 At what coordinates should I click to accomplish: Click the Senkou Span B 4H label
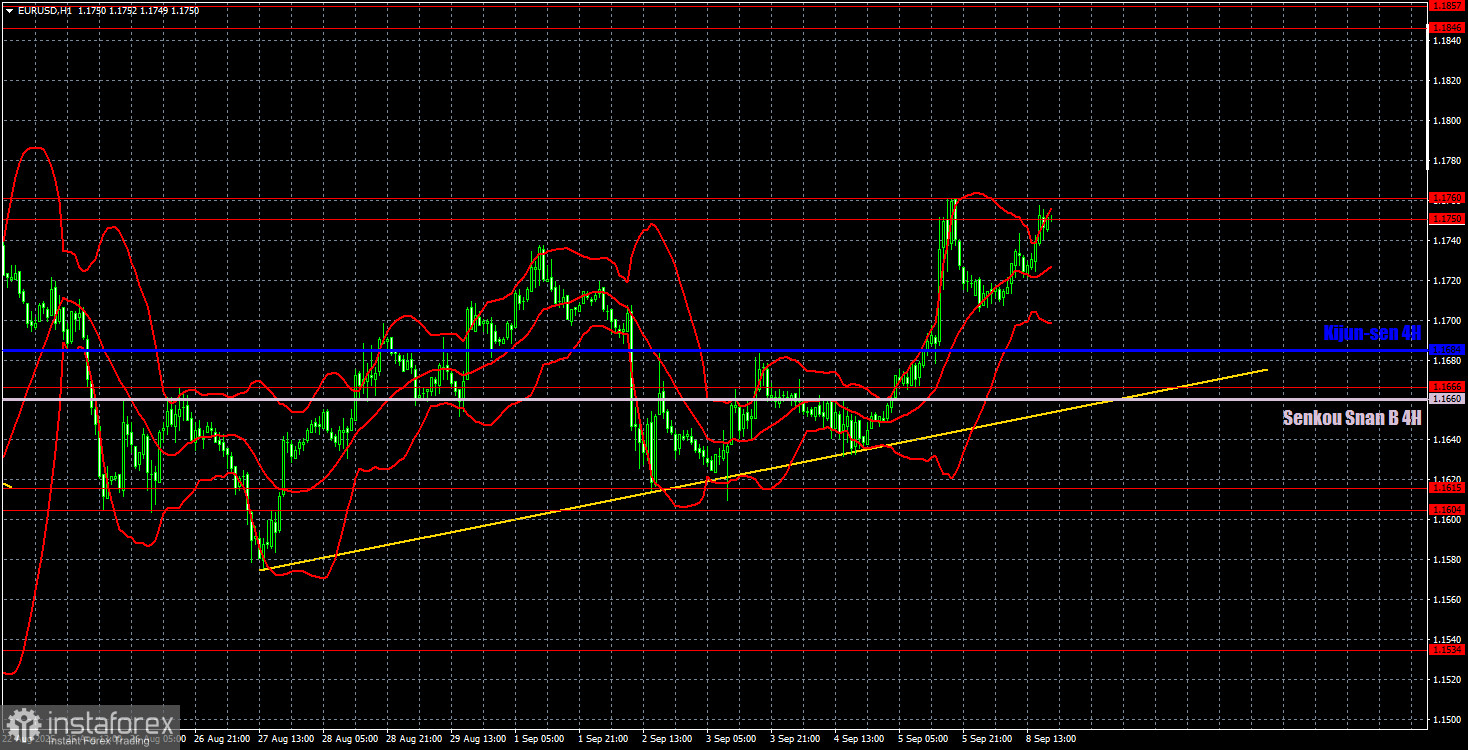[1352, 418]
